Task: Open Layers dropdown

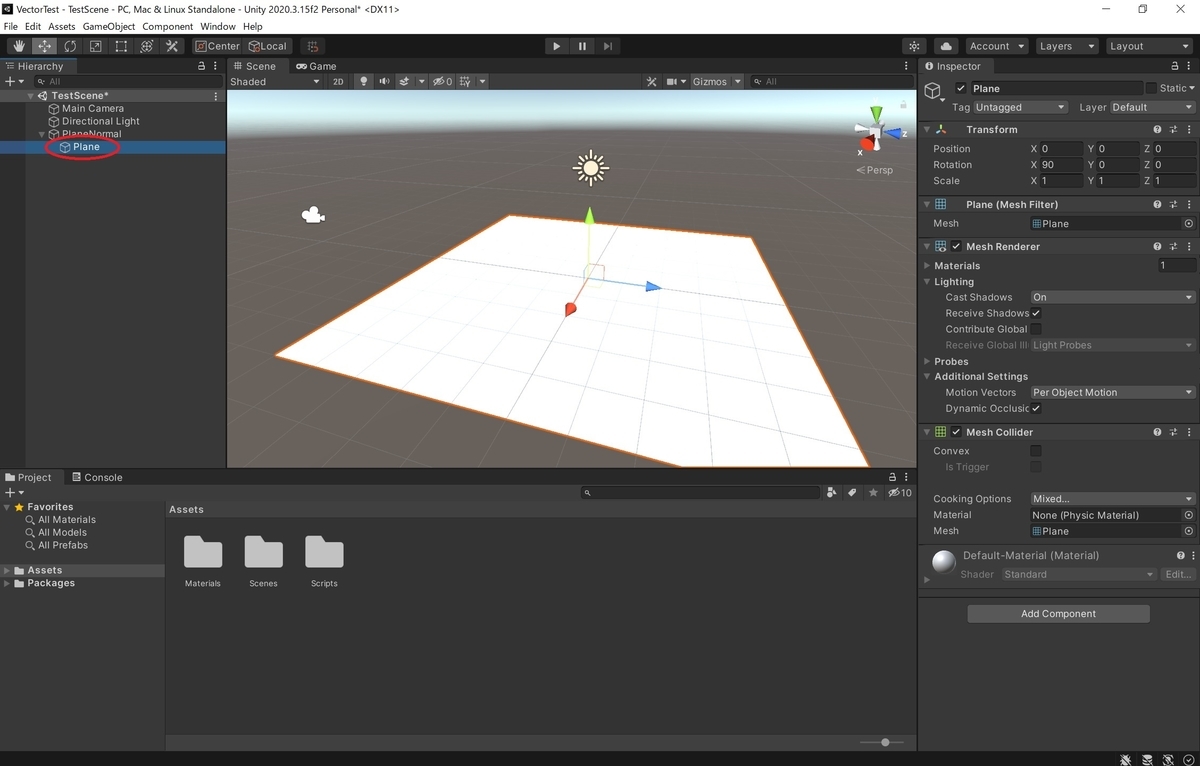Action: [x=1066, y=46]
